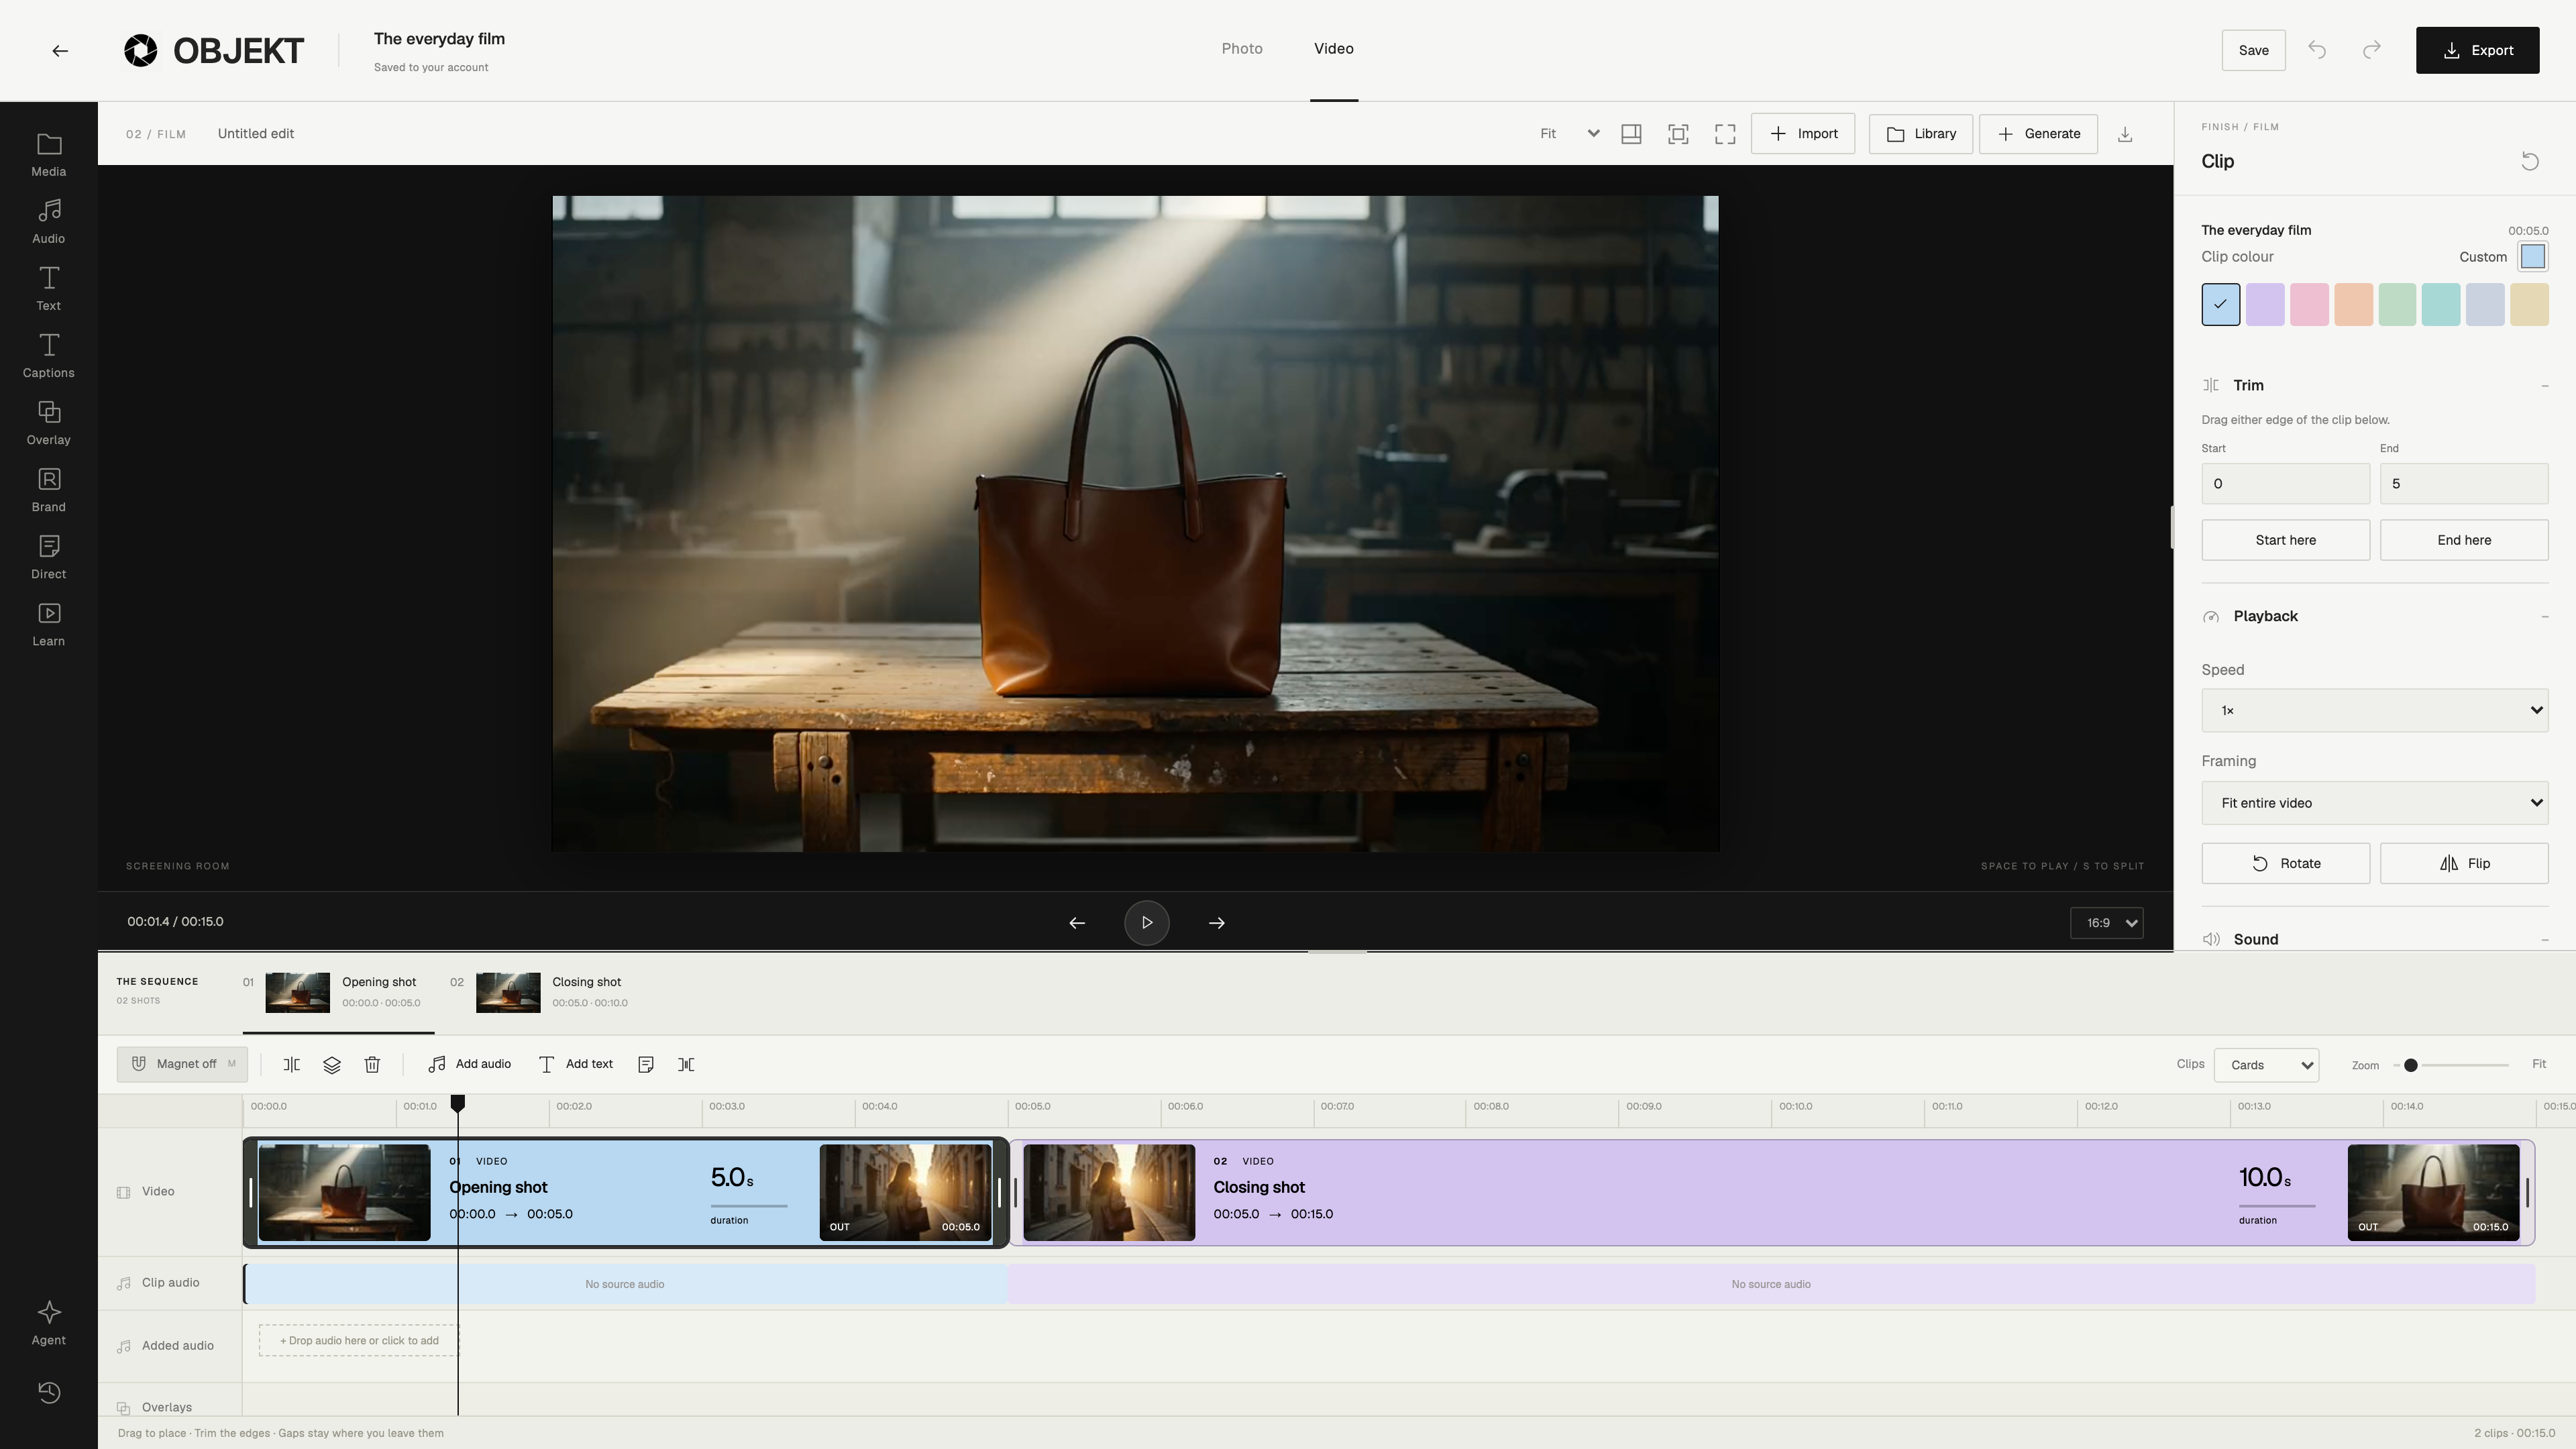Click the layers icon in timeline toolbar

[332, 1064]
